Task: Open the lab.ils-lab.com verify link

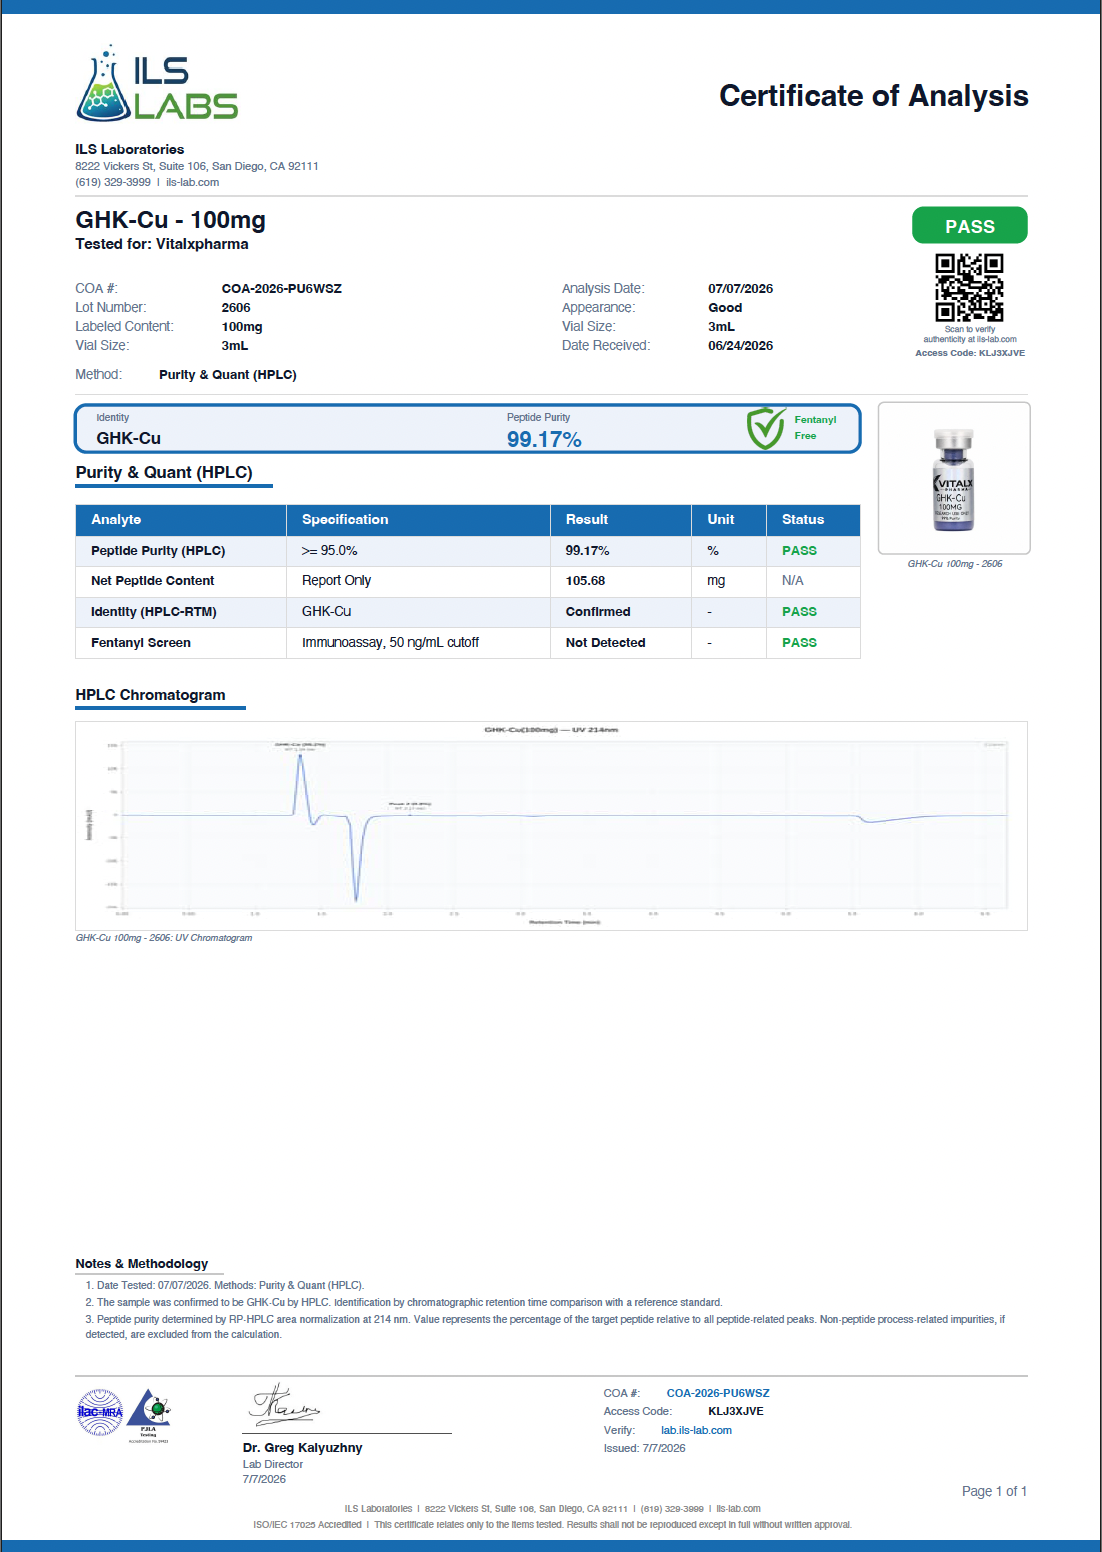Action: pyautogui.click(x=696, y=1430)
